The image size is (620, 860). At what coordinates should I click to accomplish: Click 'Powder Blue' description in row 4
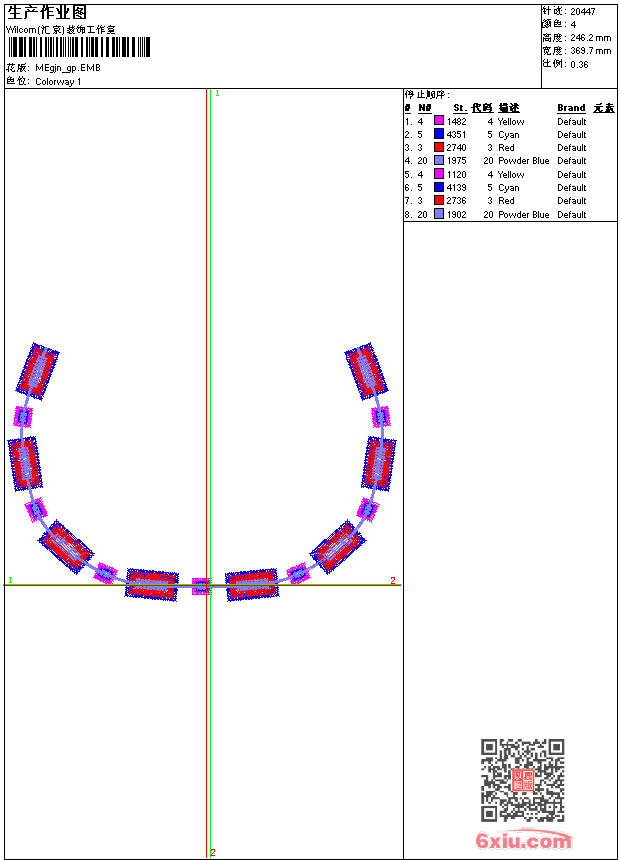click(x=523, y=161)
